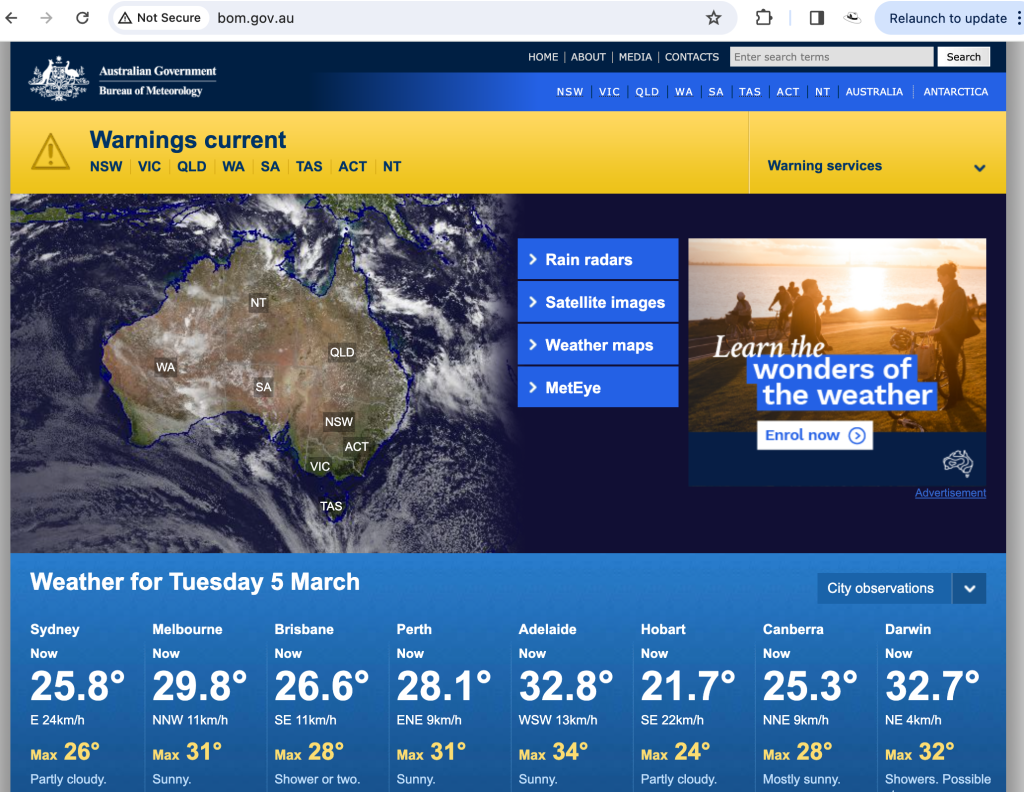
Task: Open the Sydney city forecast
Action: pyautogui.click(x=54, y=629)
